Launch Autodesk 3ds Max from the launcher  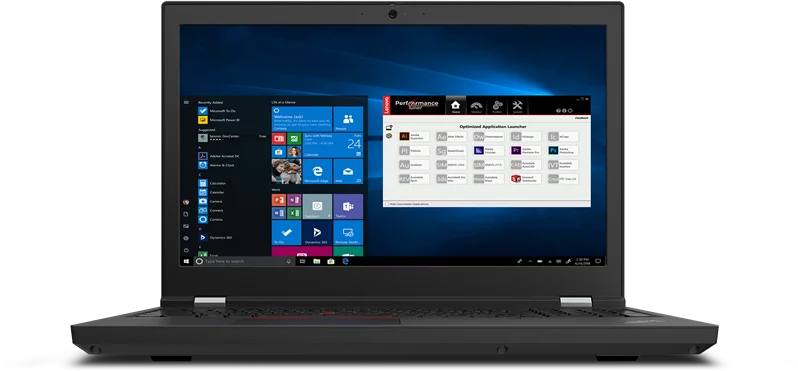click(x=451, y=179)
